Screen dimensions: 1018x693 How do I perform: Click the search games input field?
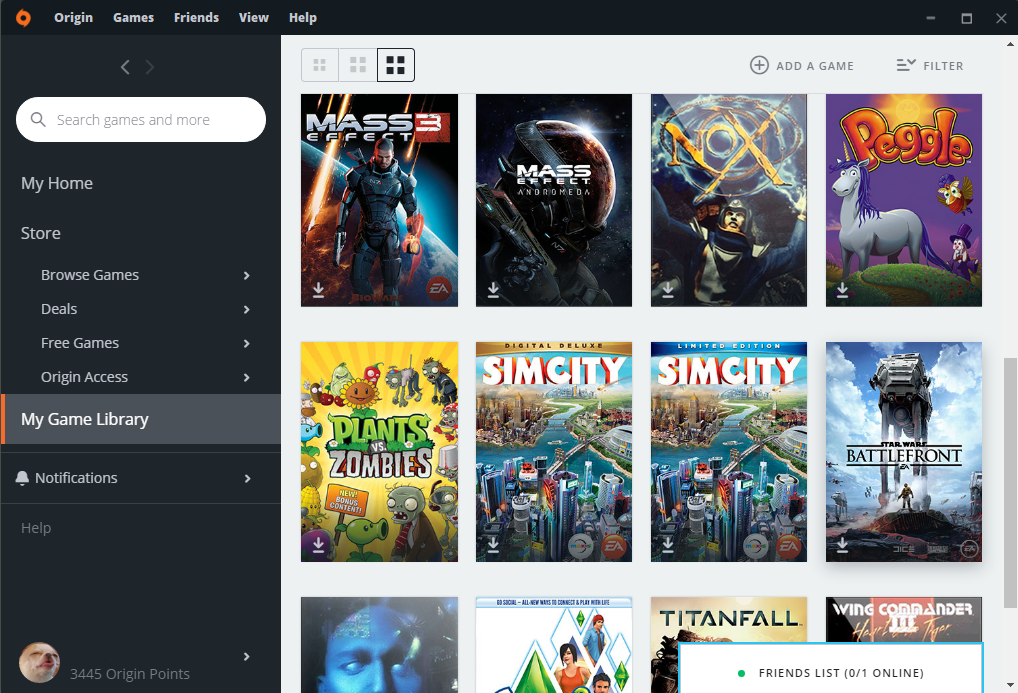coord(141,120)
